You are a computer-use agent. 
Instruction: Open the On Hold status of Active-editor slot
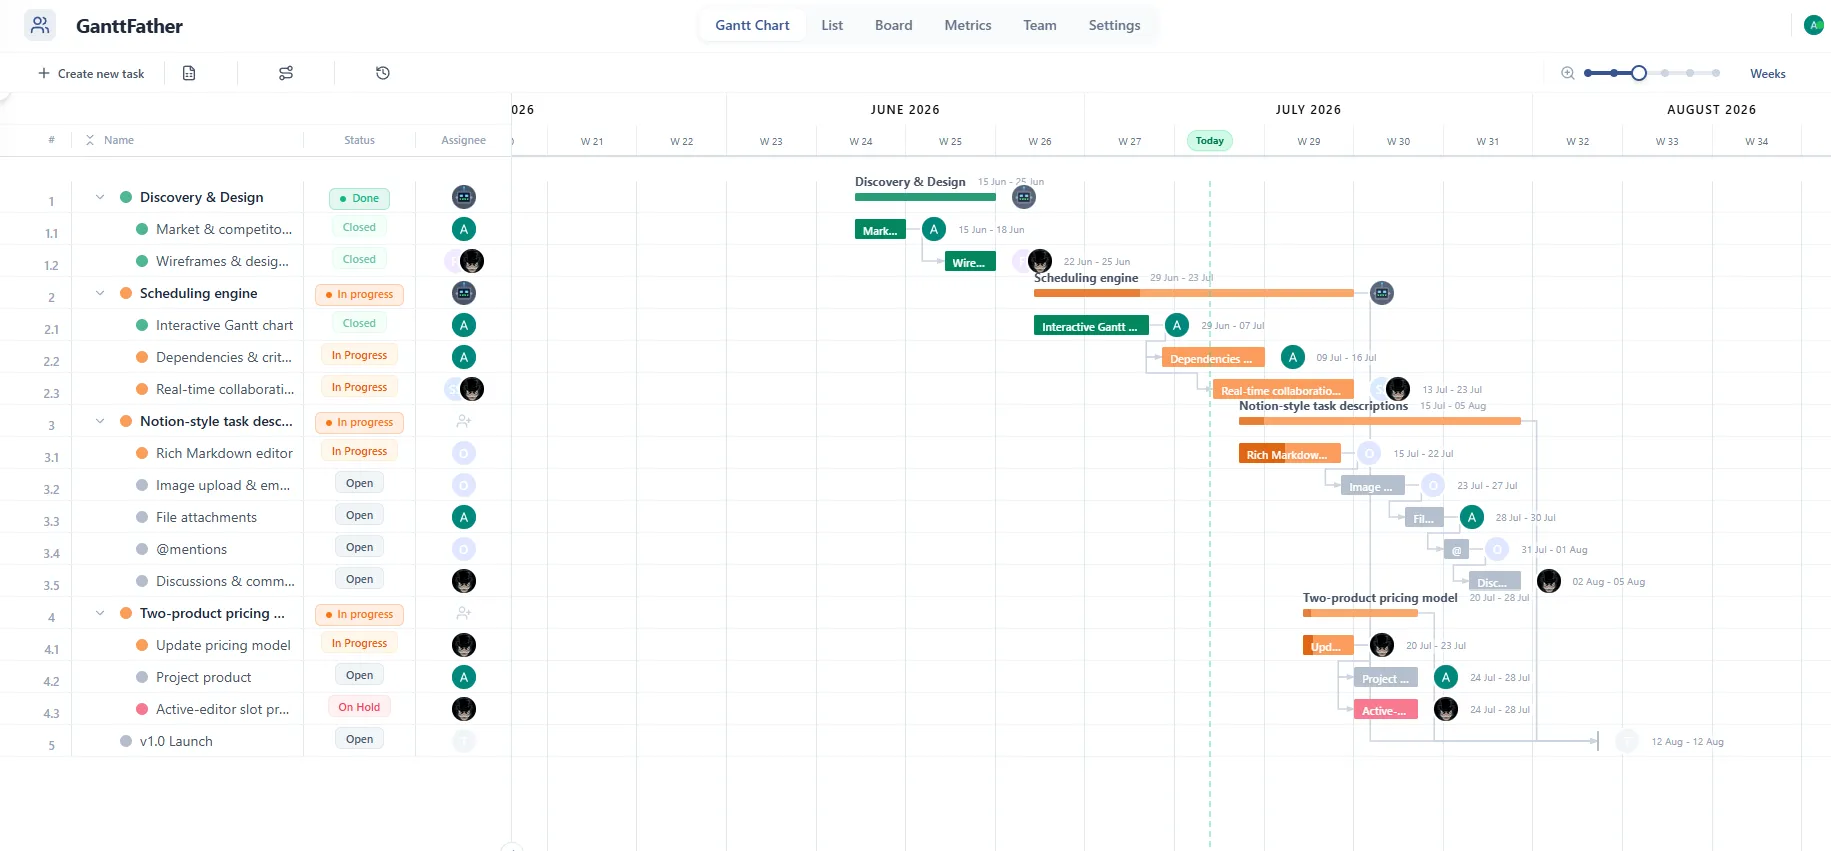point(359,707)
